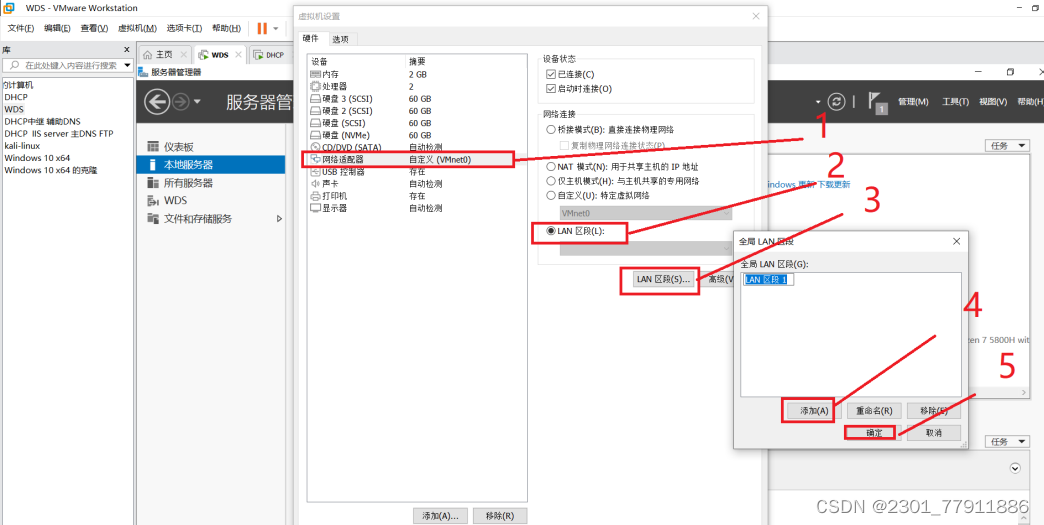1044x525 pixels.
Task: Select LAN 区段(L) radio button
Action: pos(551,232)
